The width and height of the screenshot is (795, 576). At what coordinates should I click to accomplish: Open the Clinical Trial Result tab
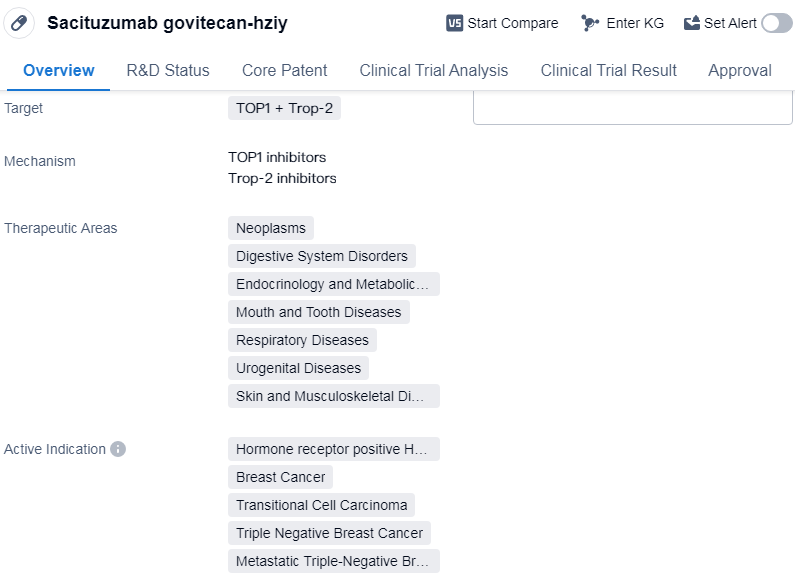608,70
